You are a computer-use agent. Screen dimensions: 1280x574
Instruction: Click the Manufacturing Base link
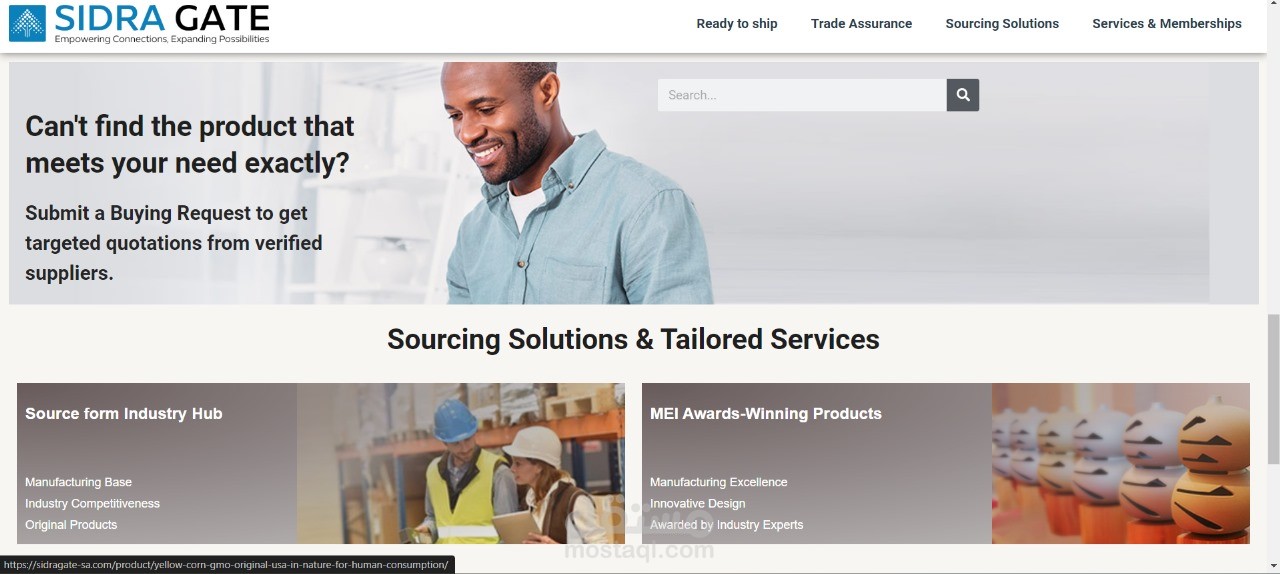click(78, 482)
